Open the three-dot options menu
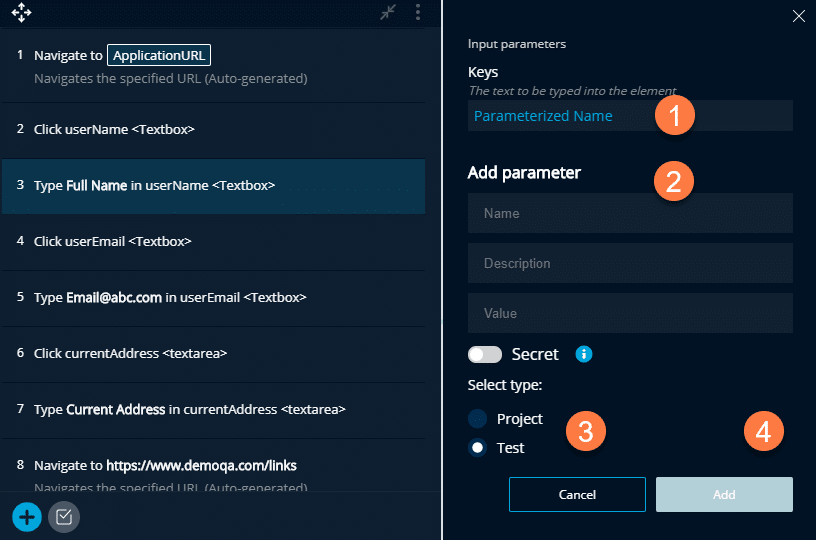 click(418, 13)
